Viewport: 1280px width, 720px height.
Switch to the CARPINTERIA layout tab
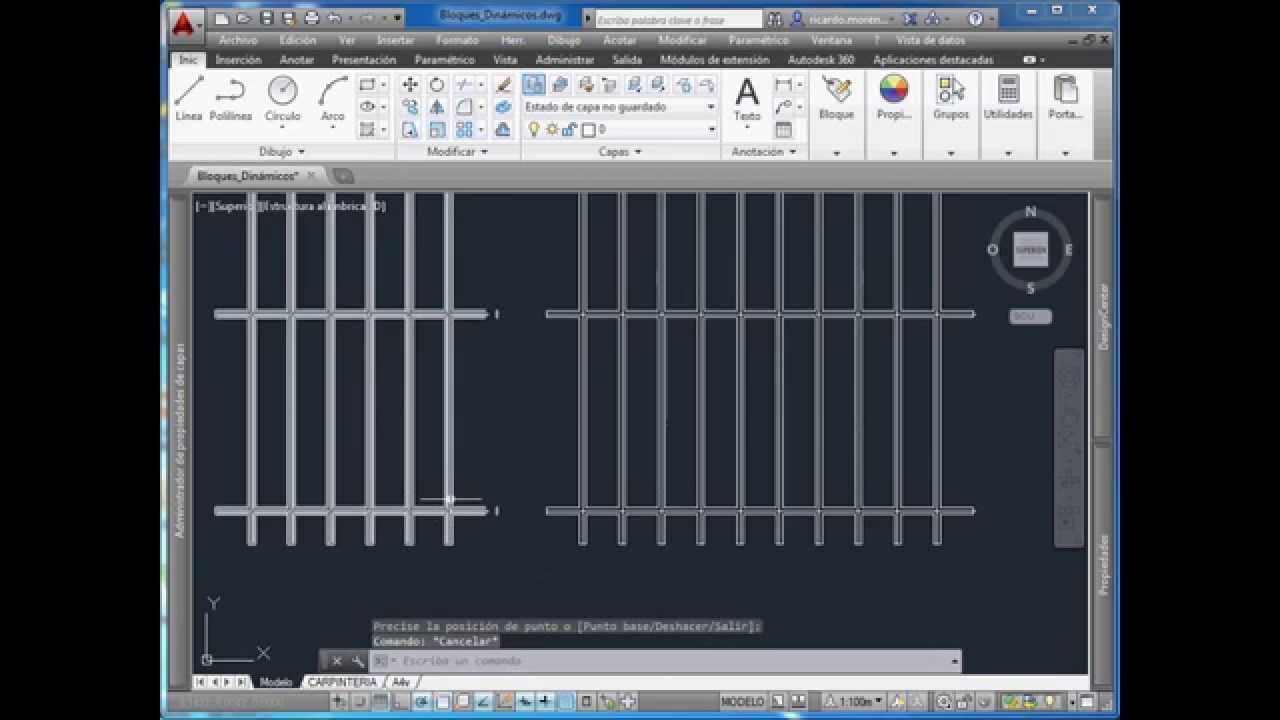click(342, 682)
